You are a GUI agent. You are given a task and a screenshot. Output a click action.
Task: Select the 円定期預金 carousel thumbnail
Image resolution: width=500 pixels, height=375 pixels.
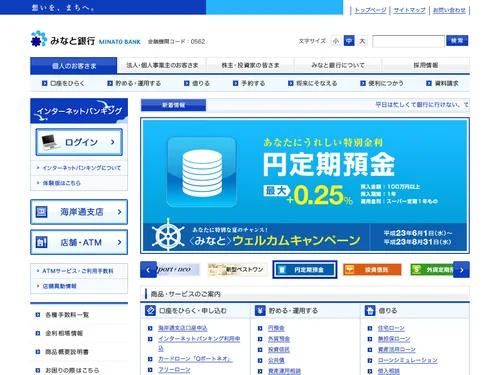coord(305,270)
